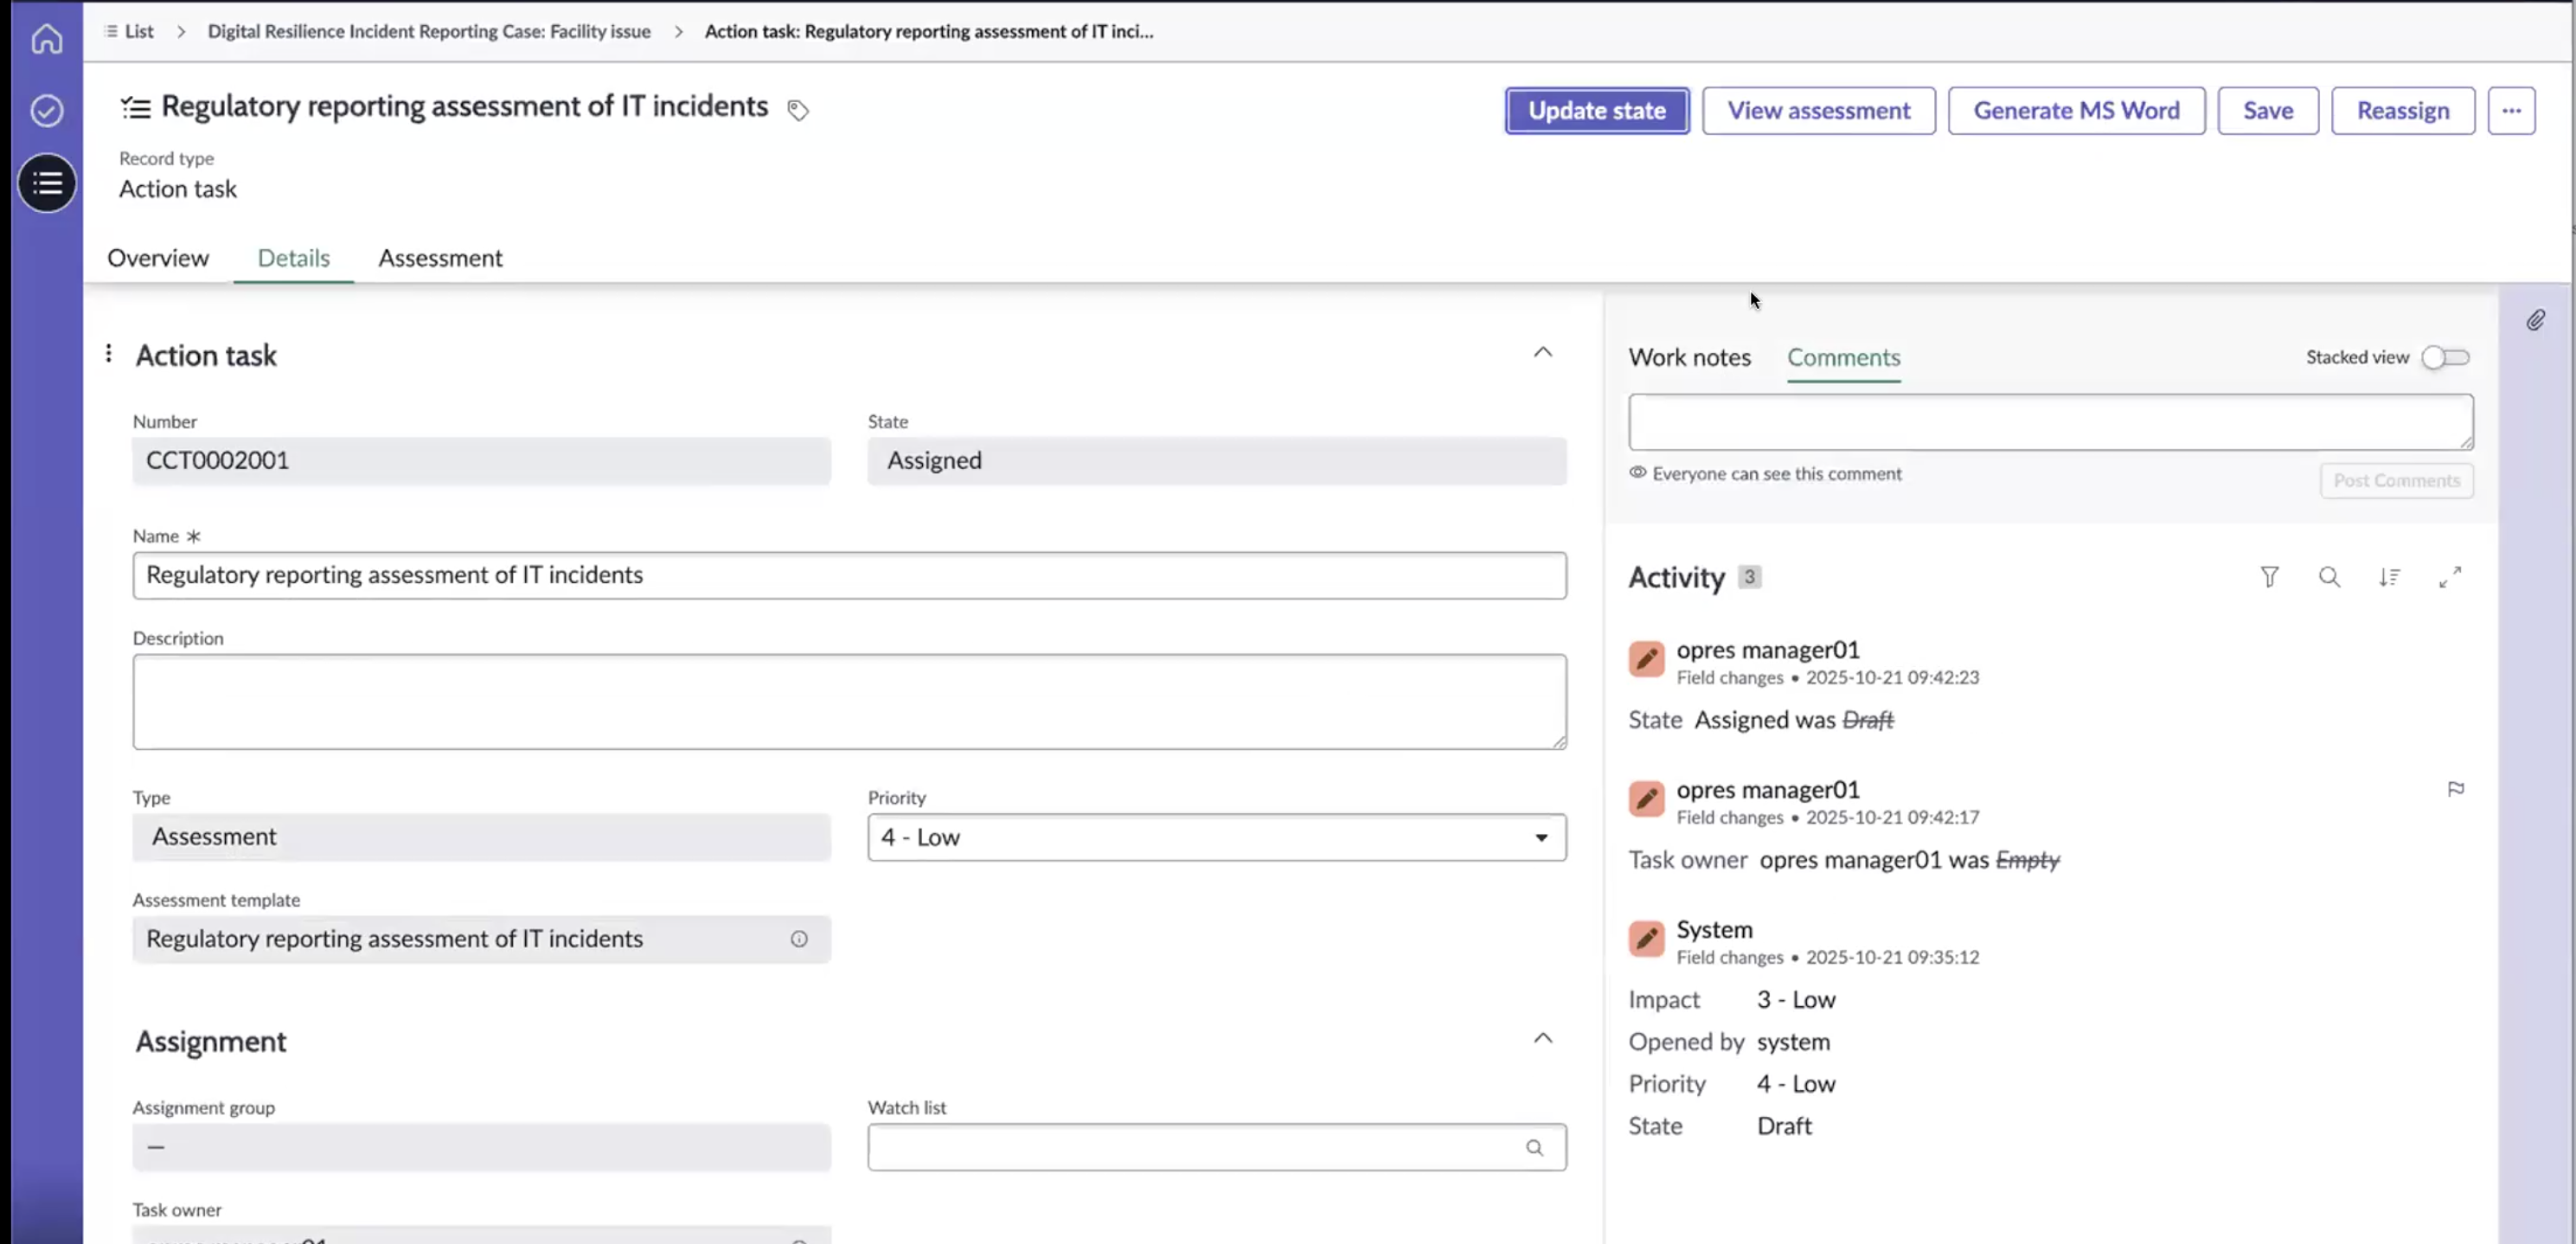Click the pencil icon on Task owner change entry

1646,799
